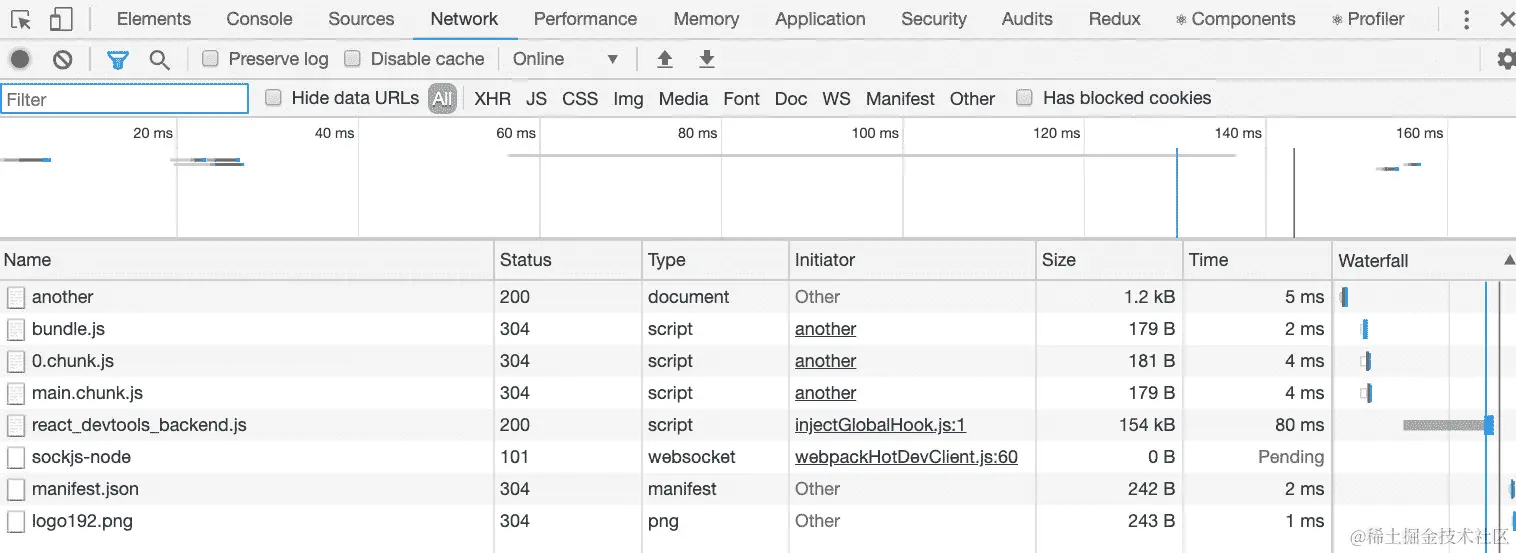Switch to the Security tab
The image size is (1516, 553).
934,19
